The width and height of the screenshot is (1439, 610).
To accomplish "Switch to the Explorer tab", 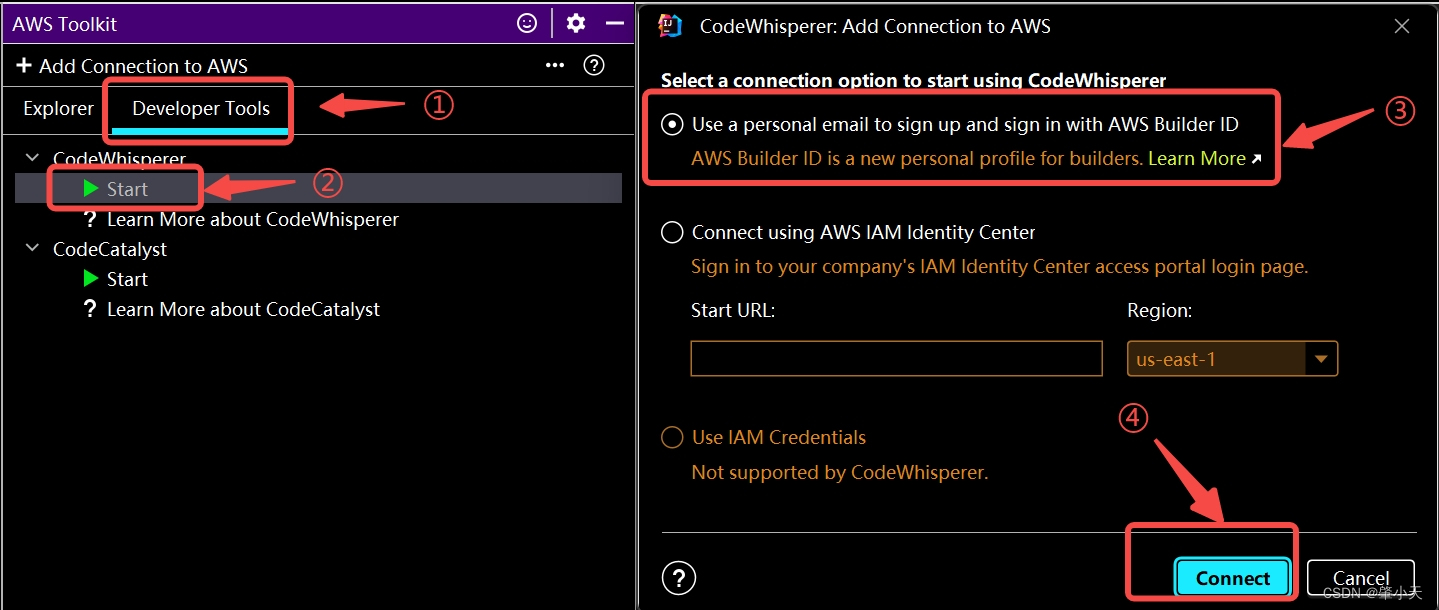I will pyautogui.click(x=58, y=109).
